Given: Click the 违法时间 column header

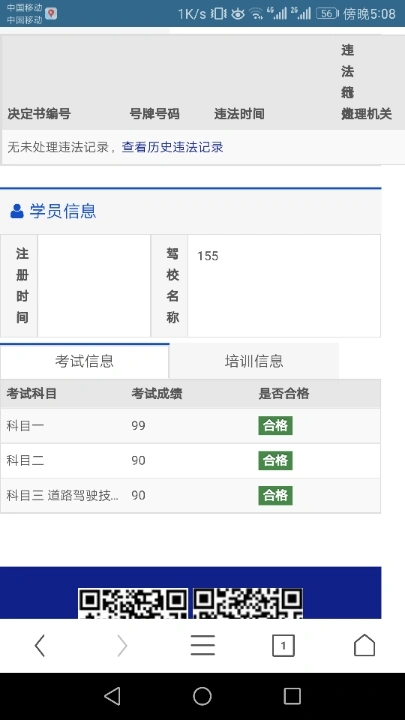Looking at the screenshot, I should [x=239, y=114].
